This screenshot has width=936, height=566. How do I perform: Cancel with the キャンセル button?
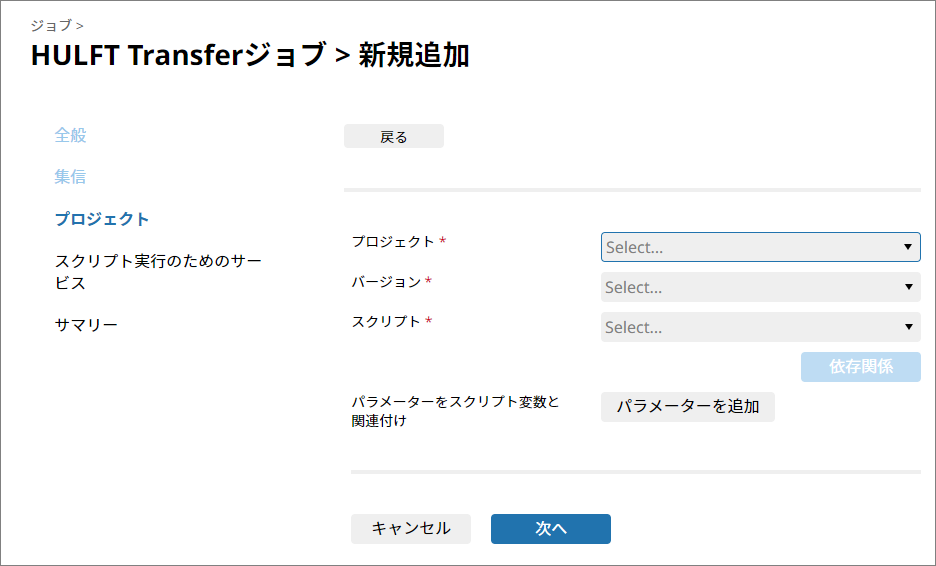[410, 529]
